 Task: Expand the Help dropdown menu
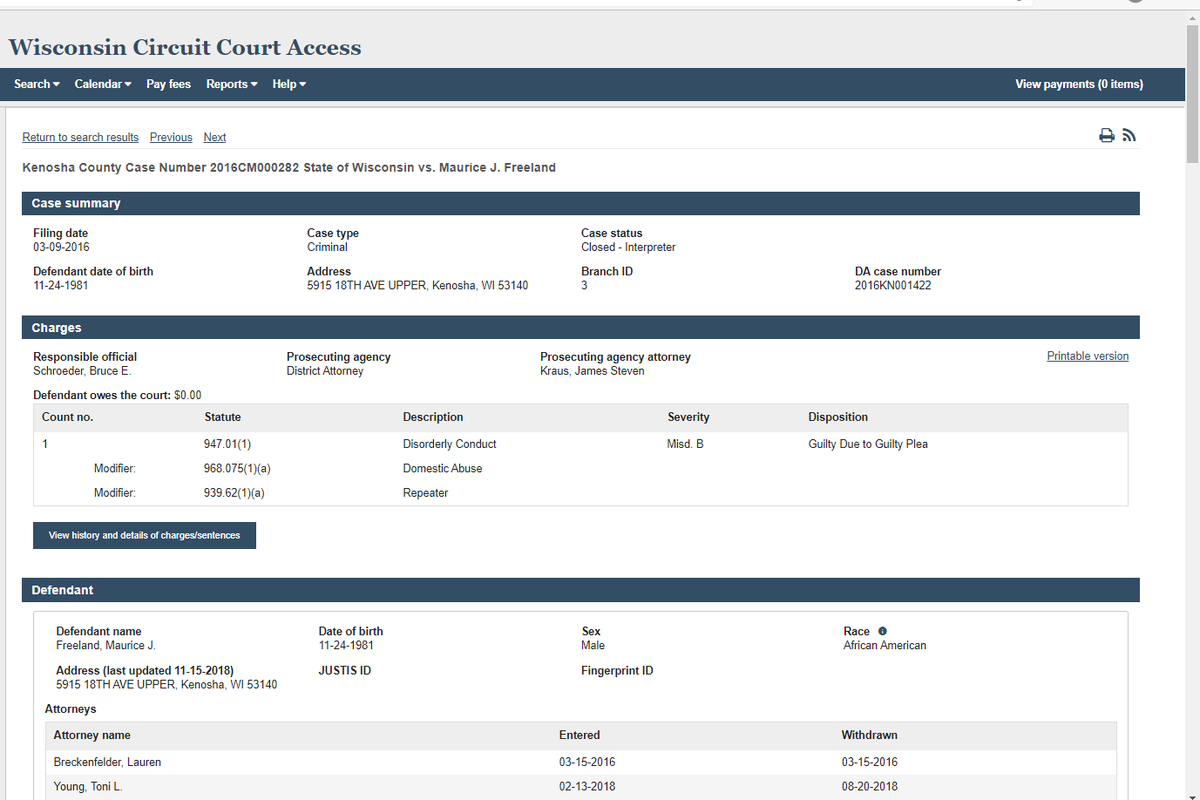(289, 84)
